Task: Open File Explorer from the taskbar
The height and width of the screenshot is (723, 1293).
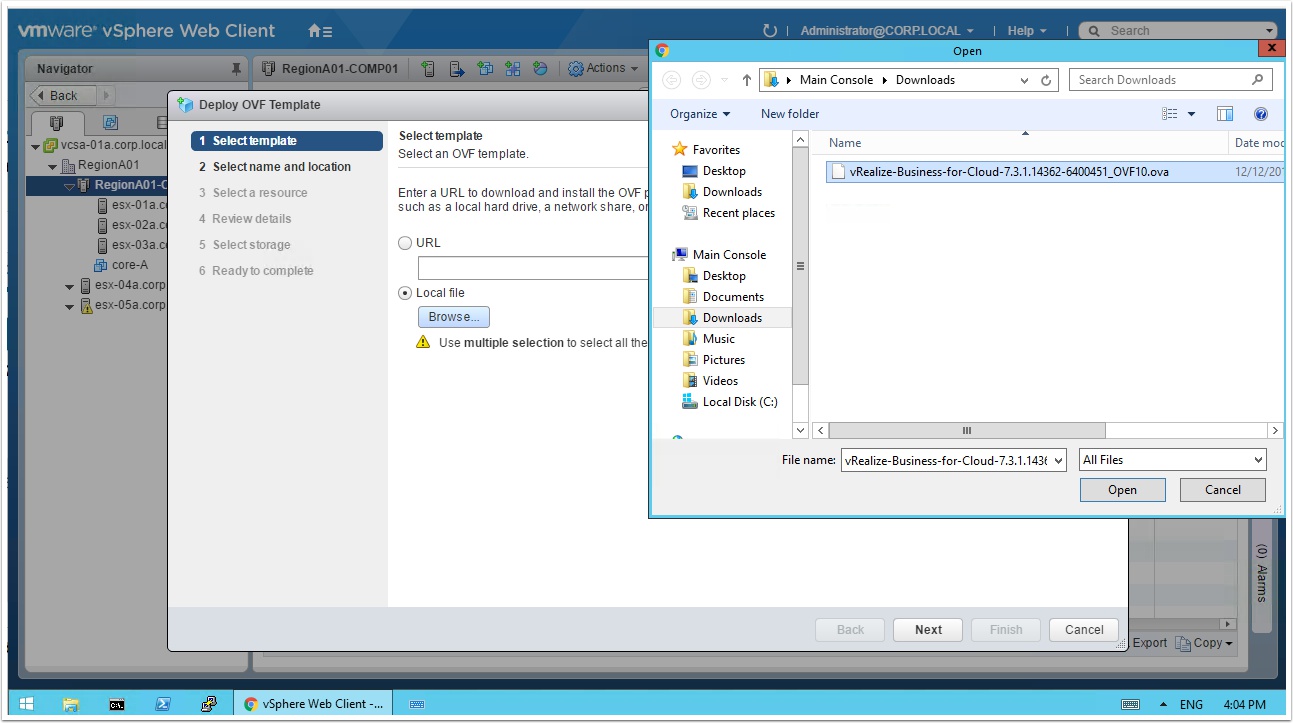Action: (71, 704)
